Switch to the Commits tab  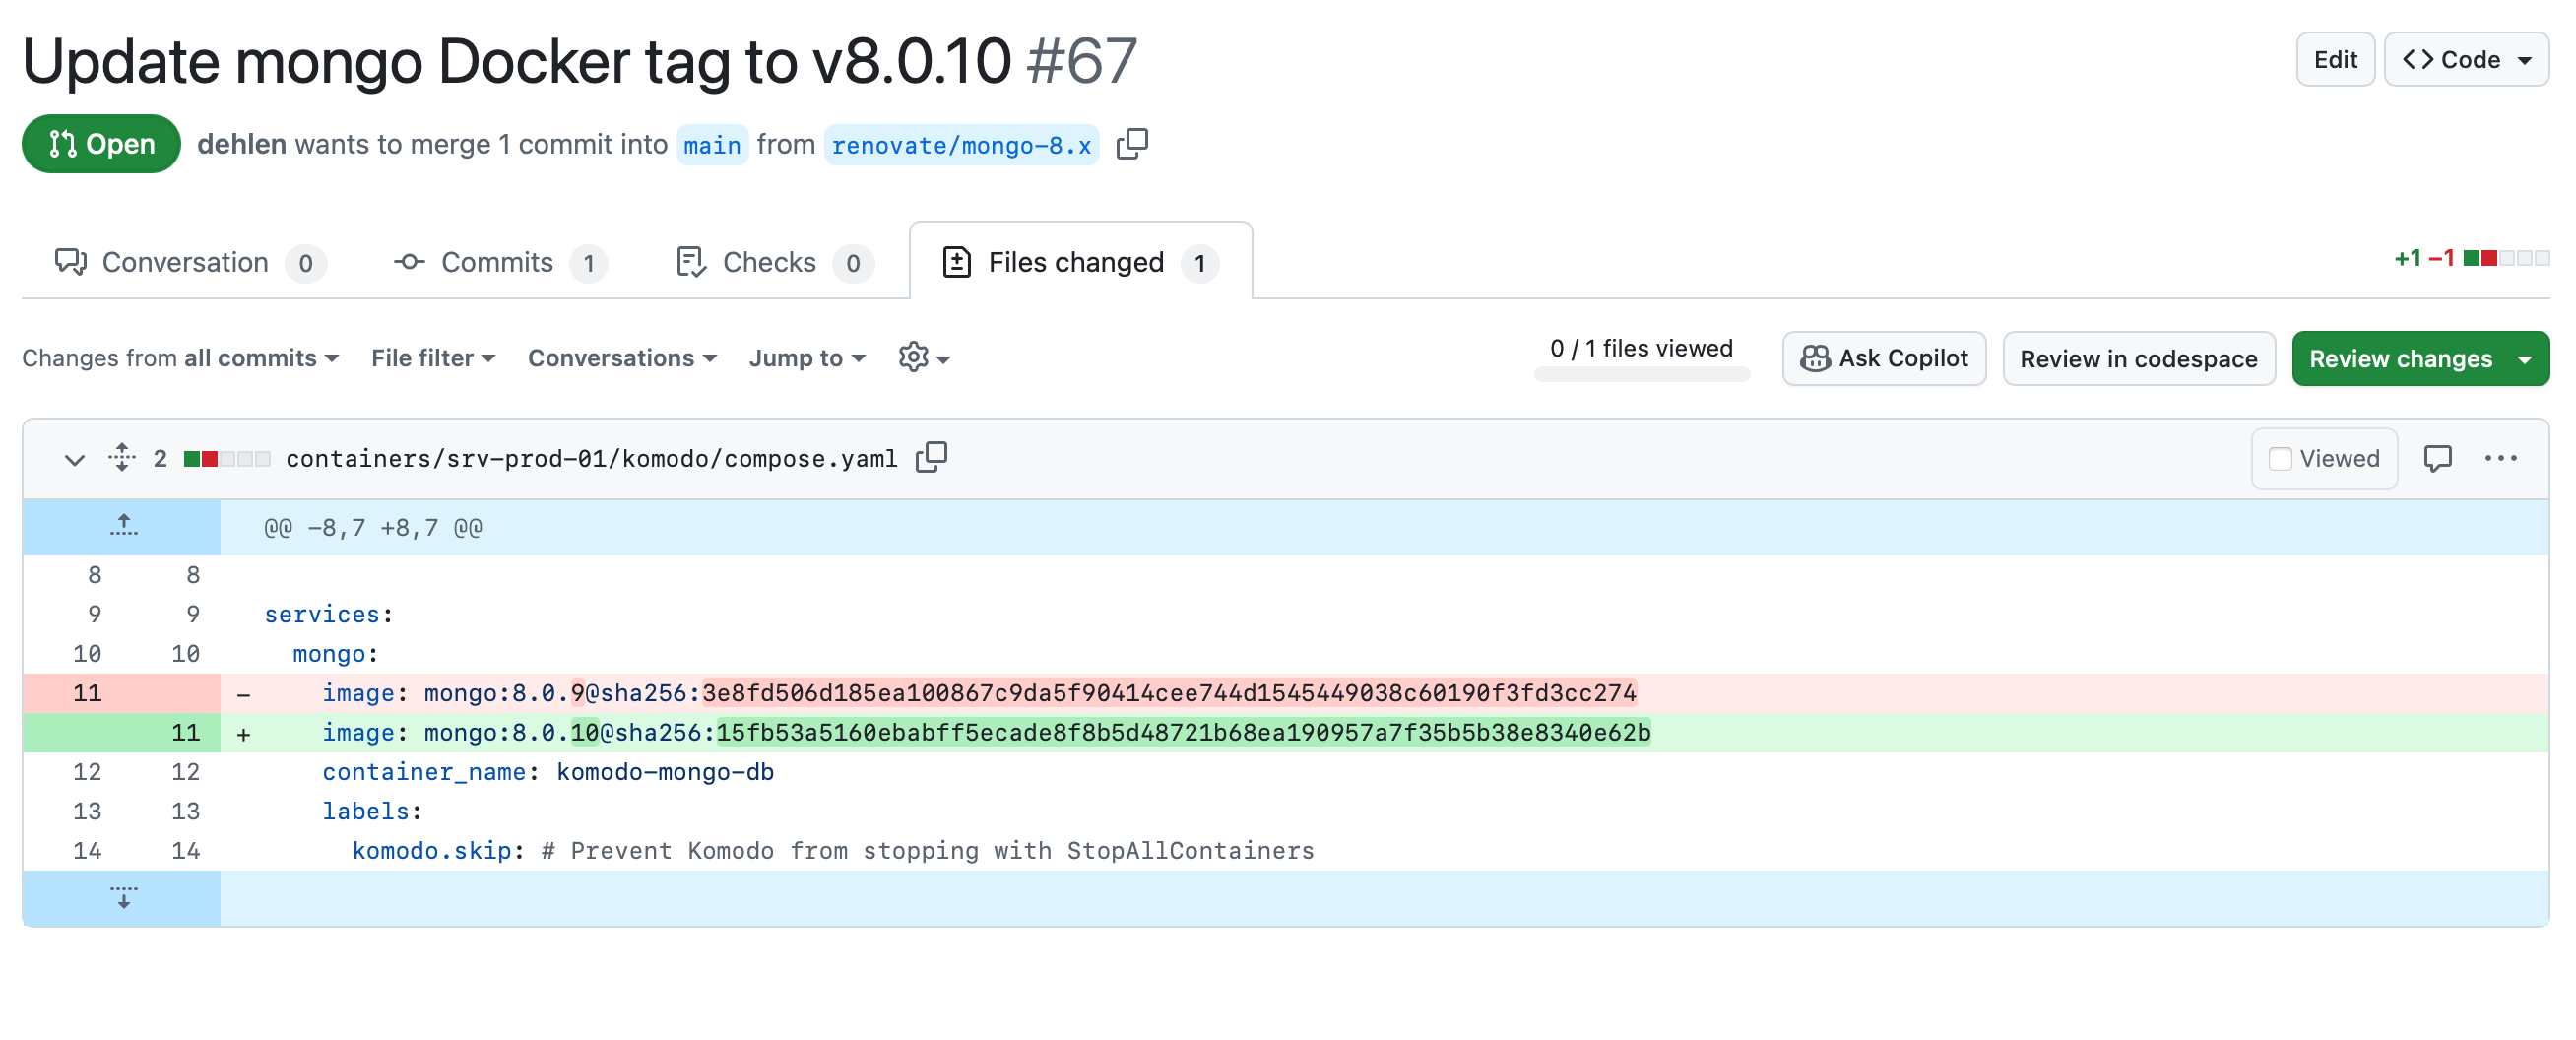pyautogui.click(x=498, y=262)
